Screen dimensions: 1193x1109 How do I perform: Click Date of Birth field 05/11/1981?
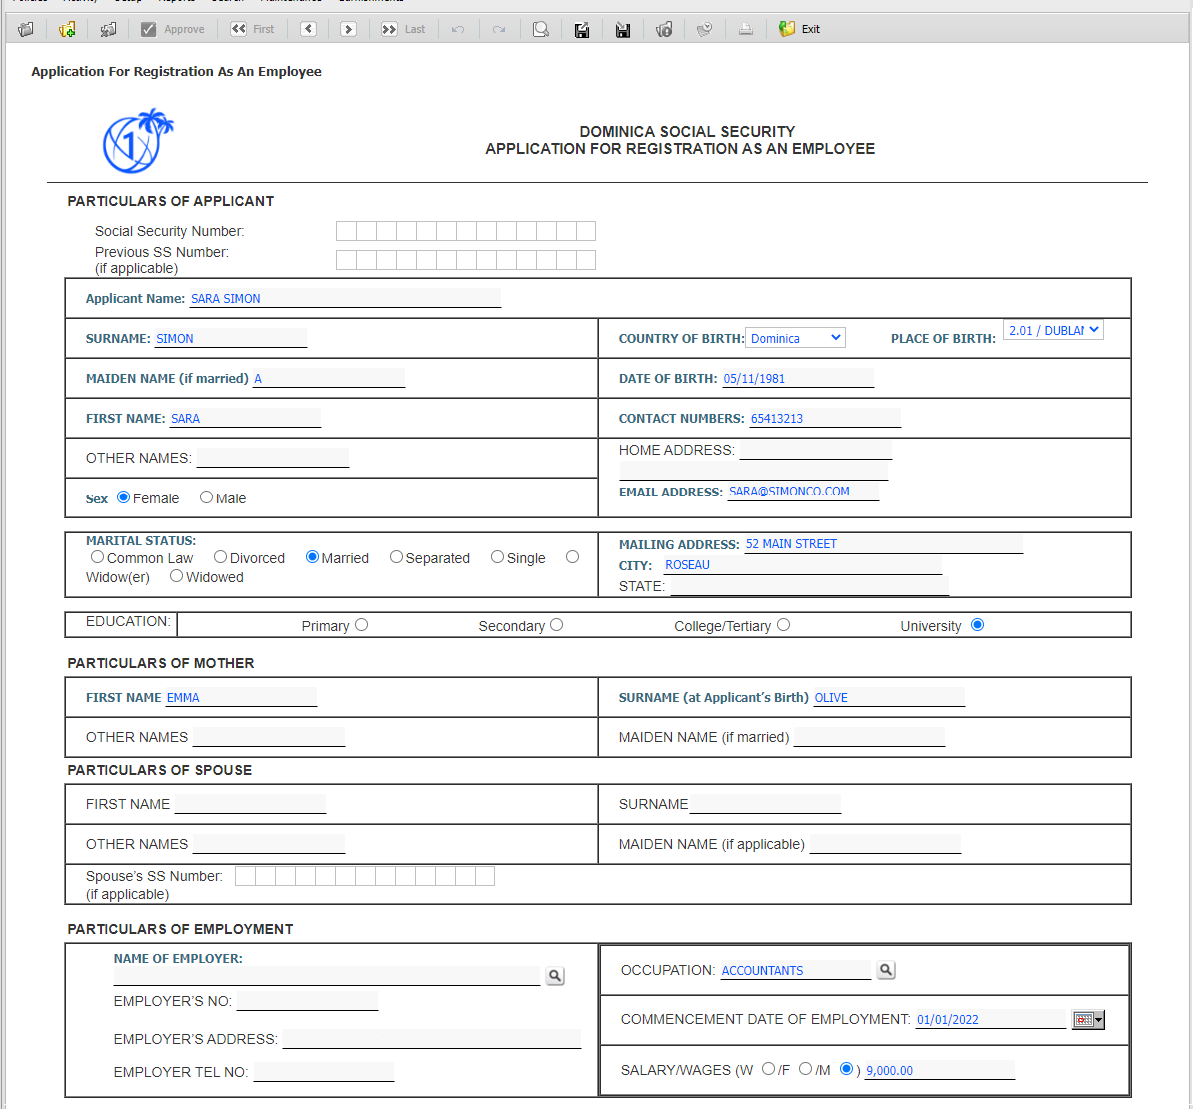[798, 378]
